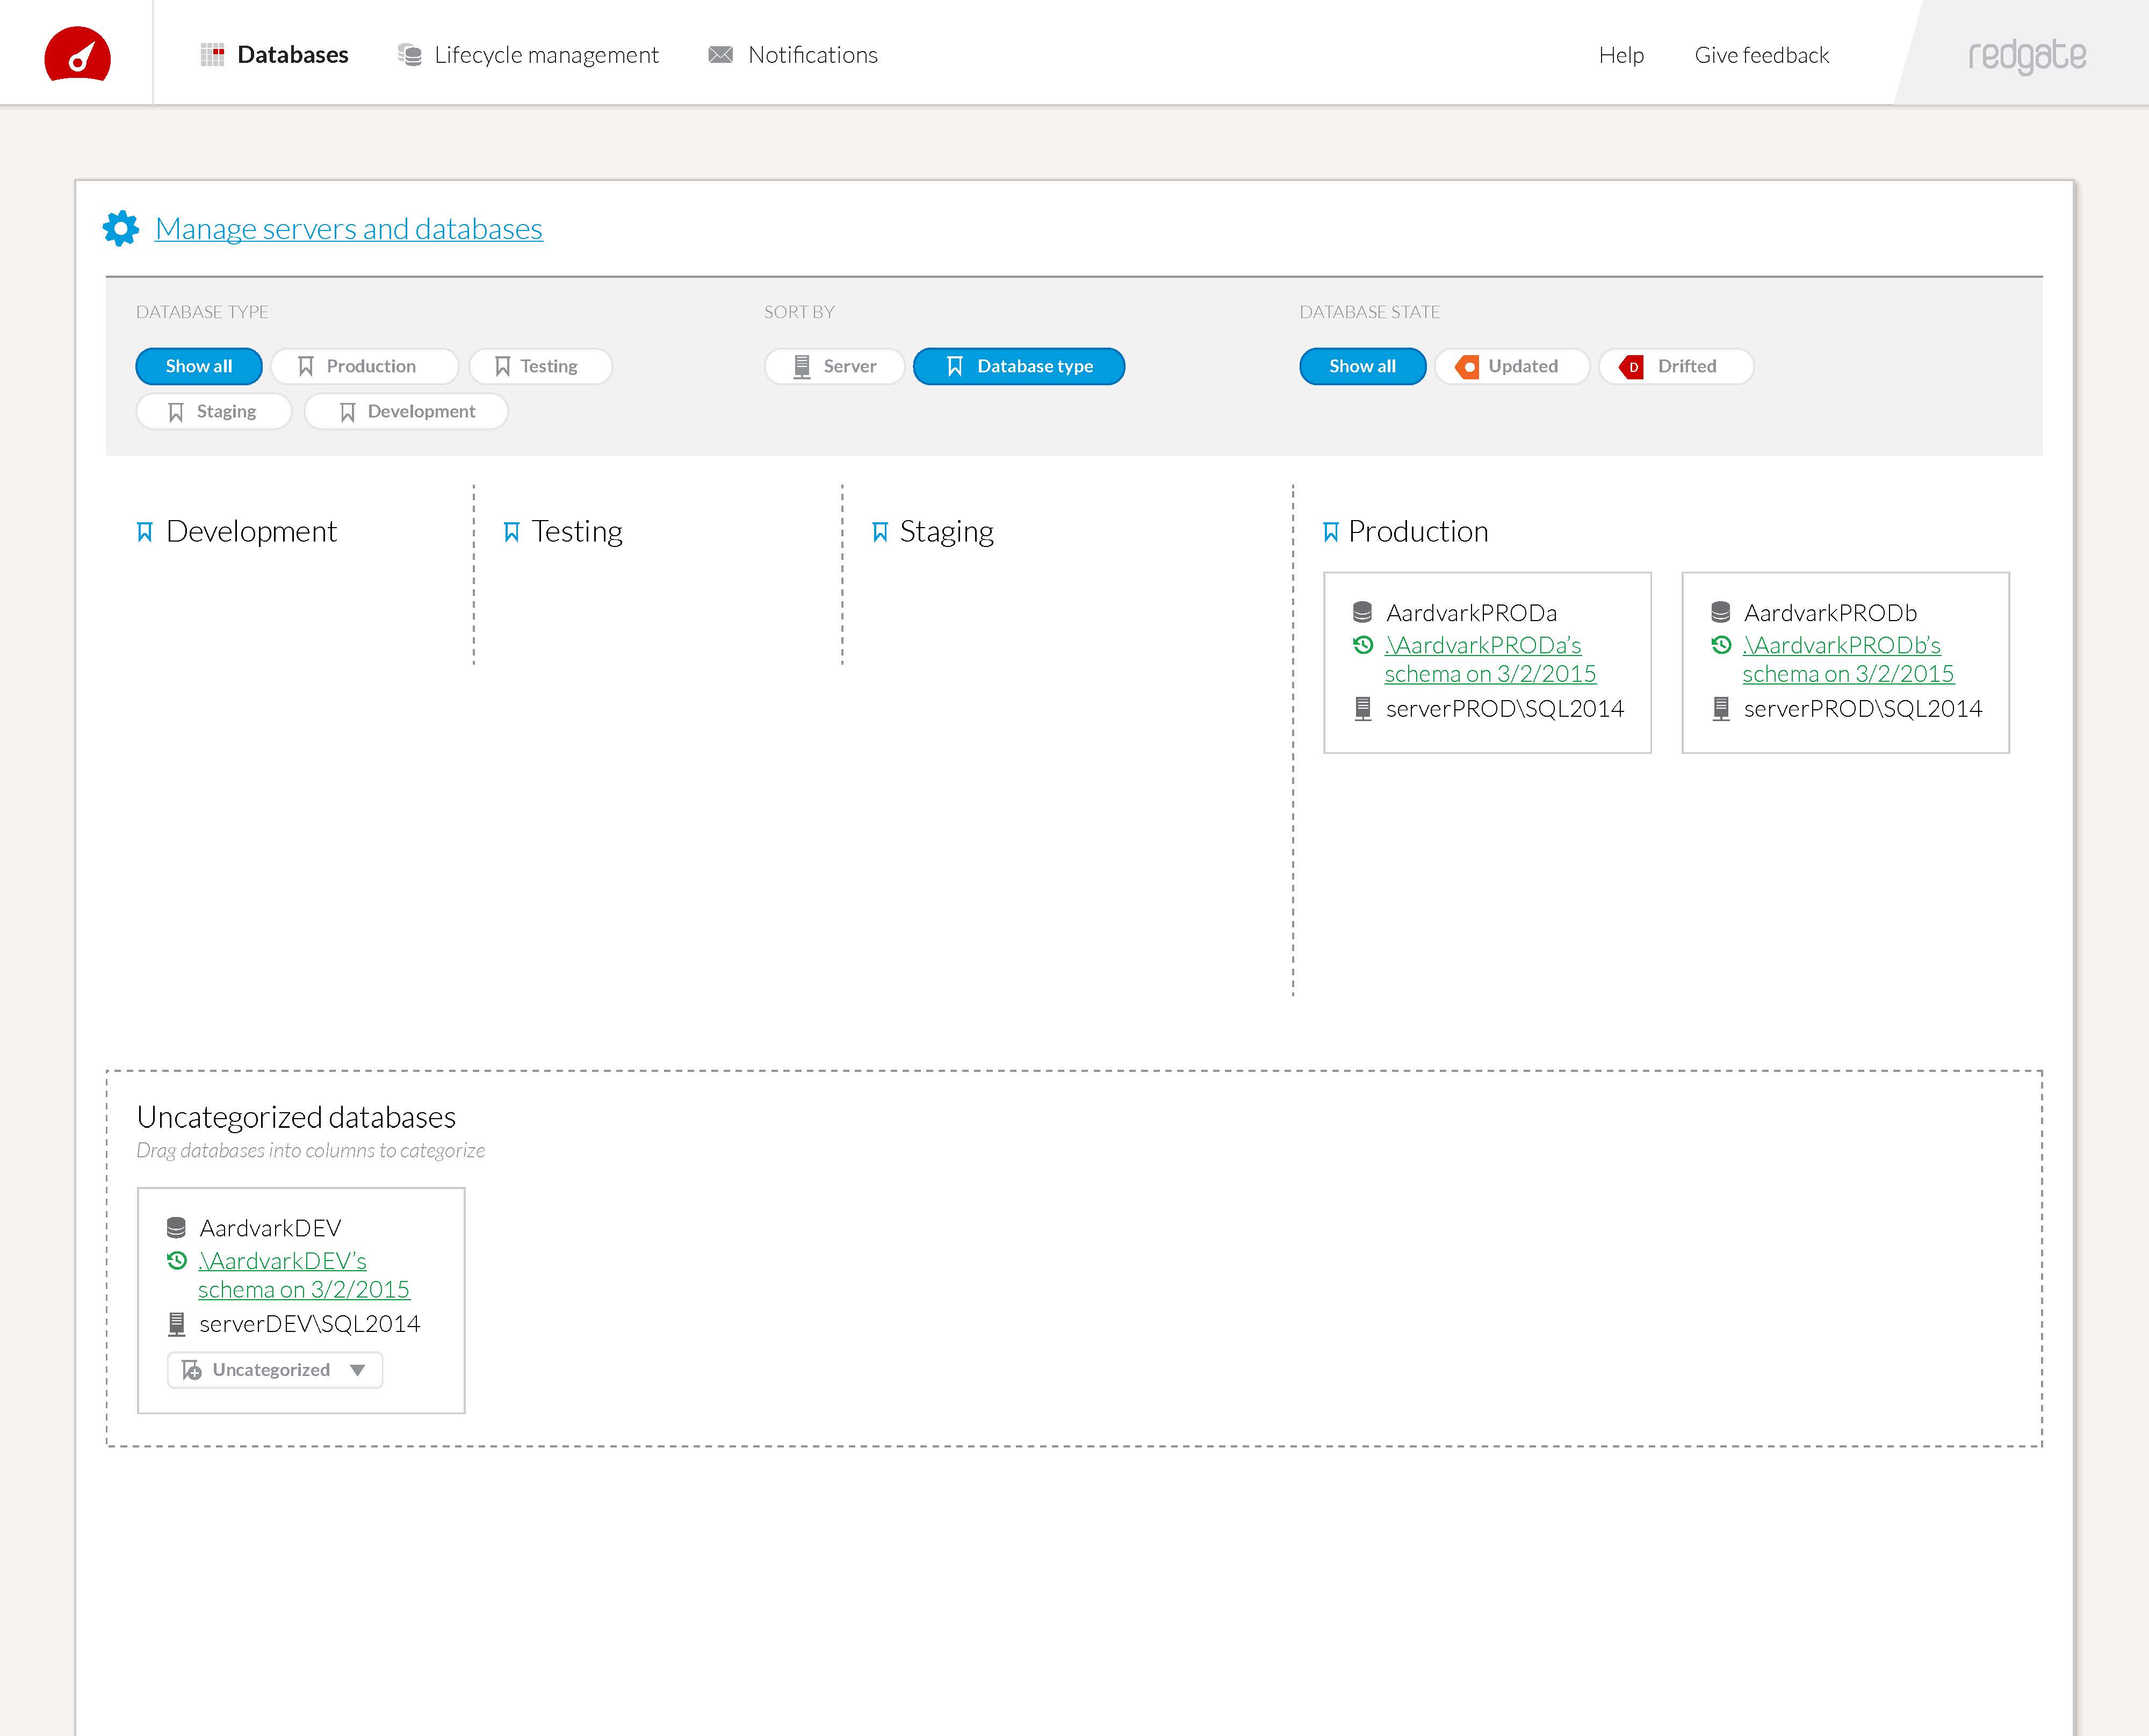This screenshot has height=1736, width=2149.
Task: Click the blue gear settings icon
Action: pyautogui.click(x=121, y=228)
